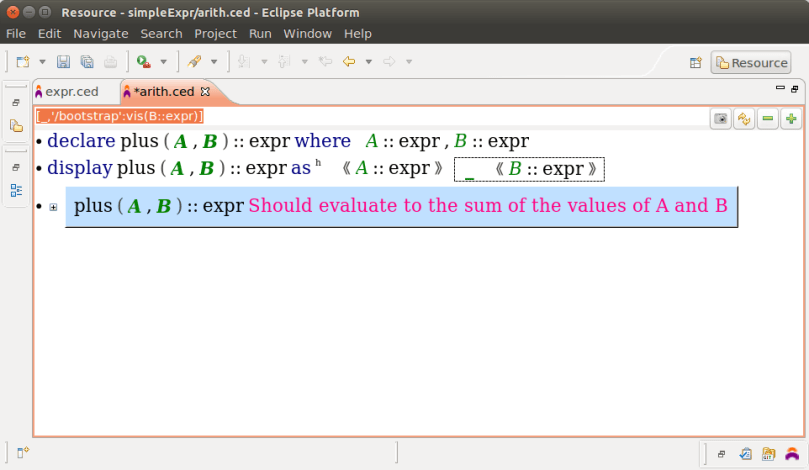
Task: Open the Back history dropdown arrow
Action: 368,62
